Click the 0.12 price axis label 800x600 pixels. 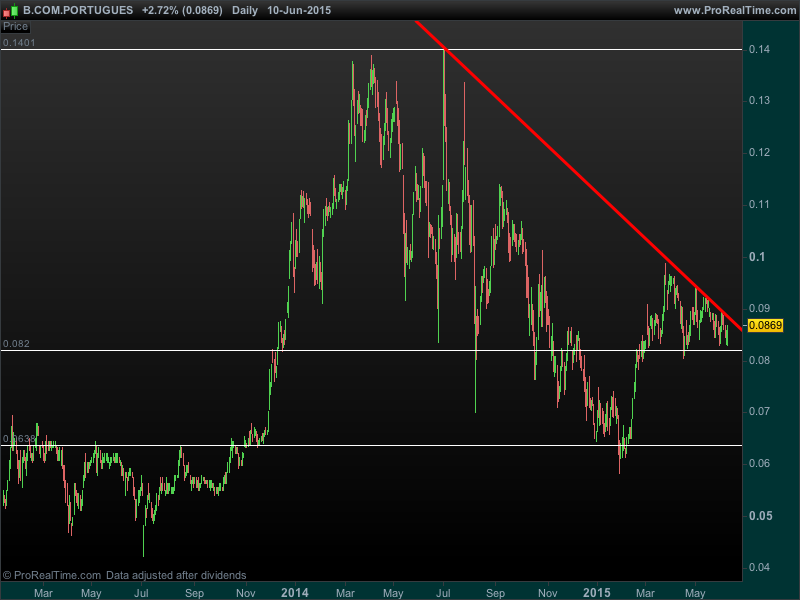coord(759,152)
